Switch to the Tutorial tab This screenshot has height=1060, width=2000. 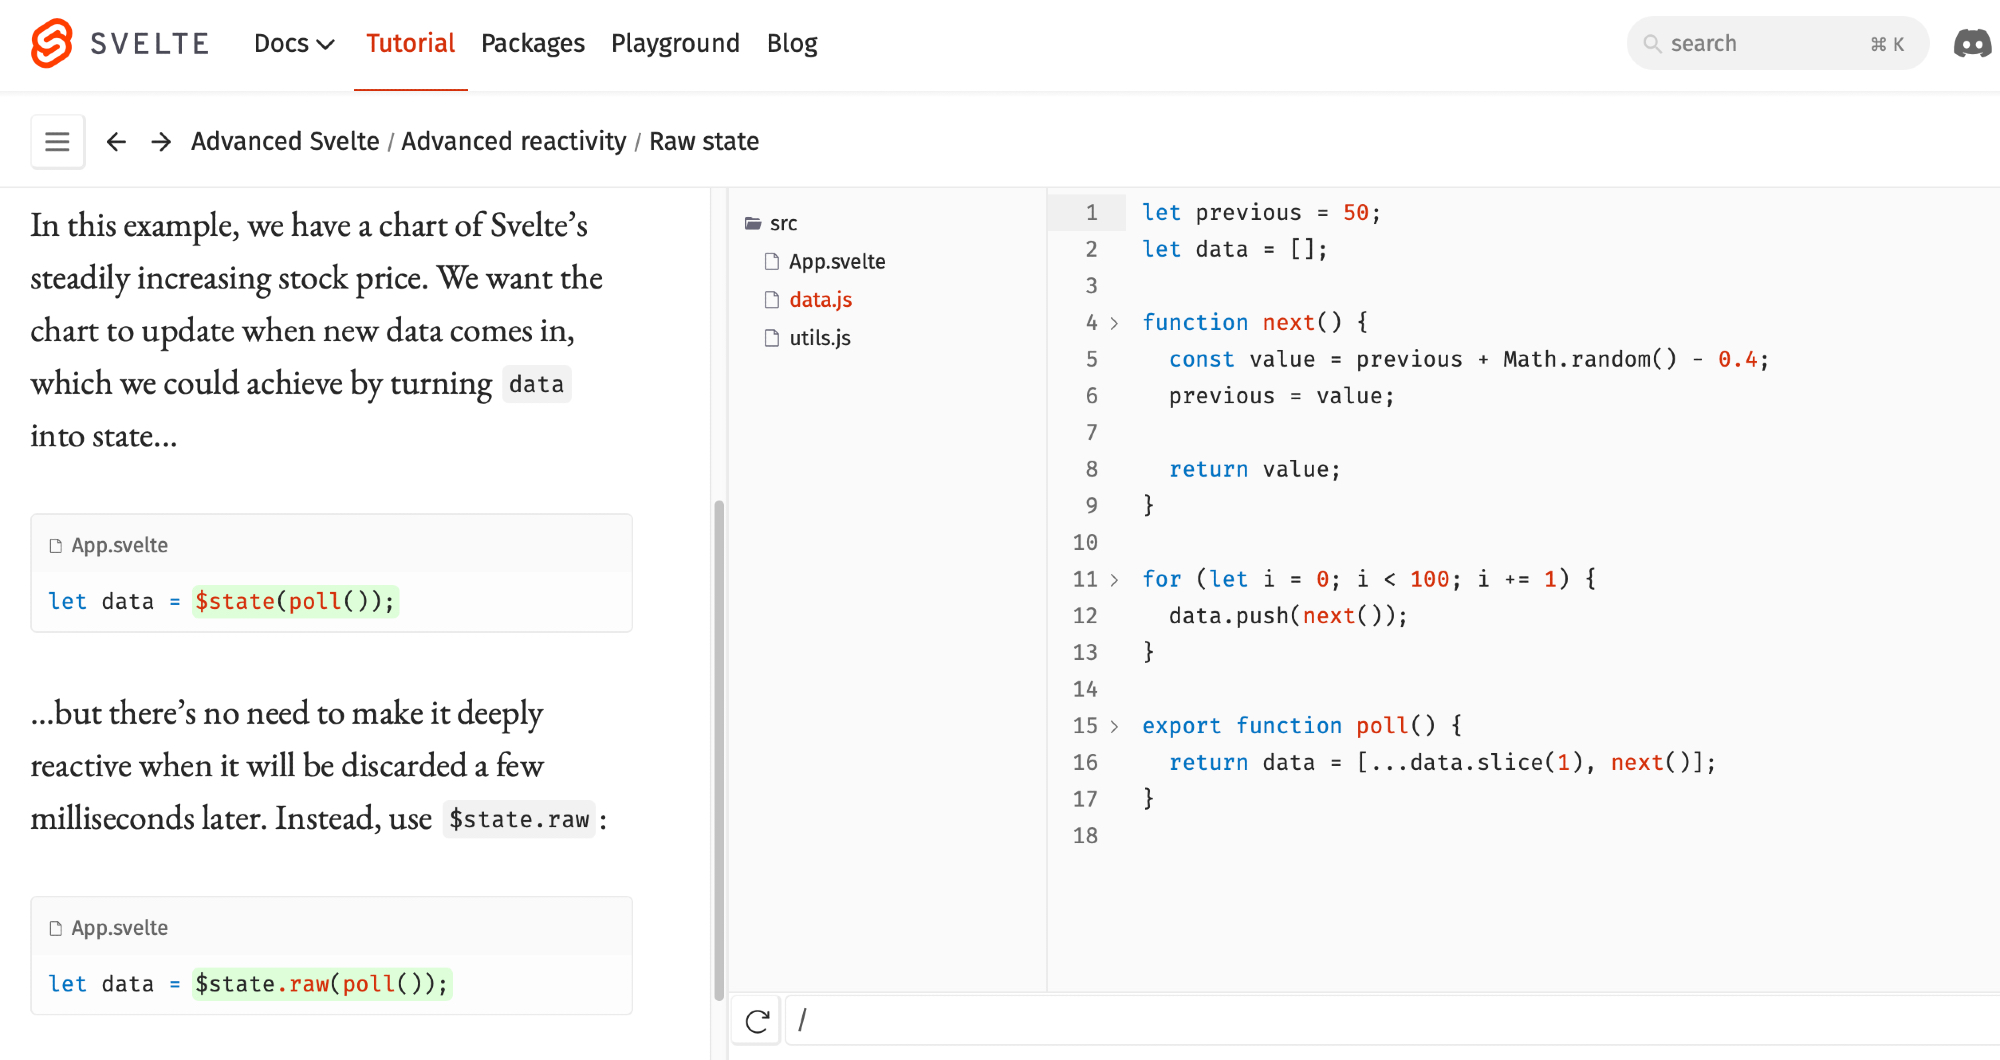(x=410, y=44)
